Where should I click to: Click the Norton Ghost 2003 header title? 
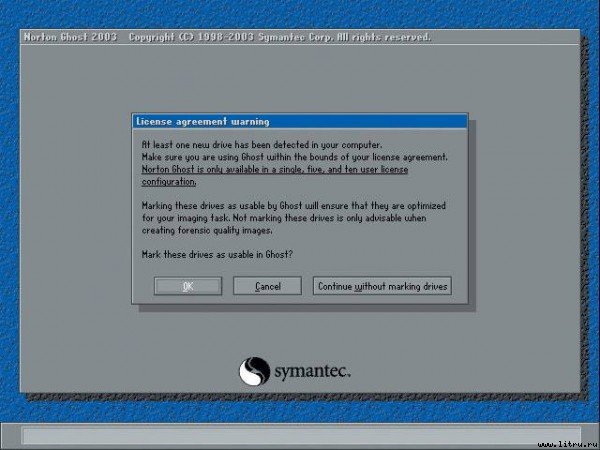click(x=69, y=37)
